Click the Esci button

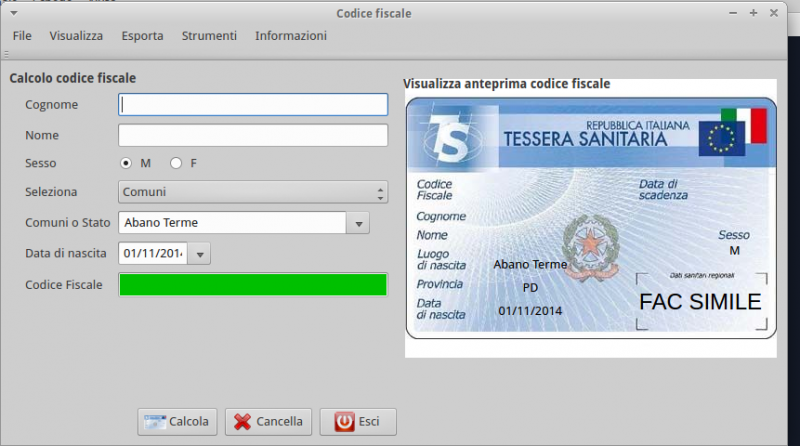coord(358,422)
